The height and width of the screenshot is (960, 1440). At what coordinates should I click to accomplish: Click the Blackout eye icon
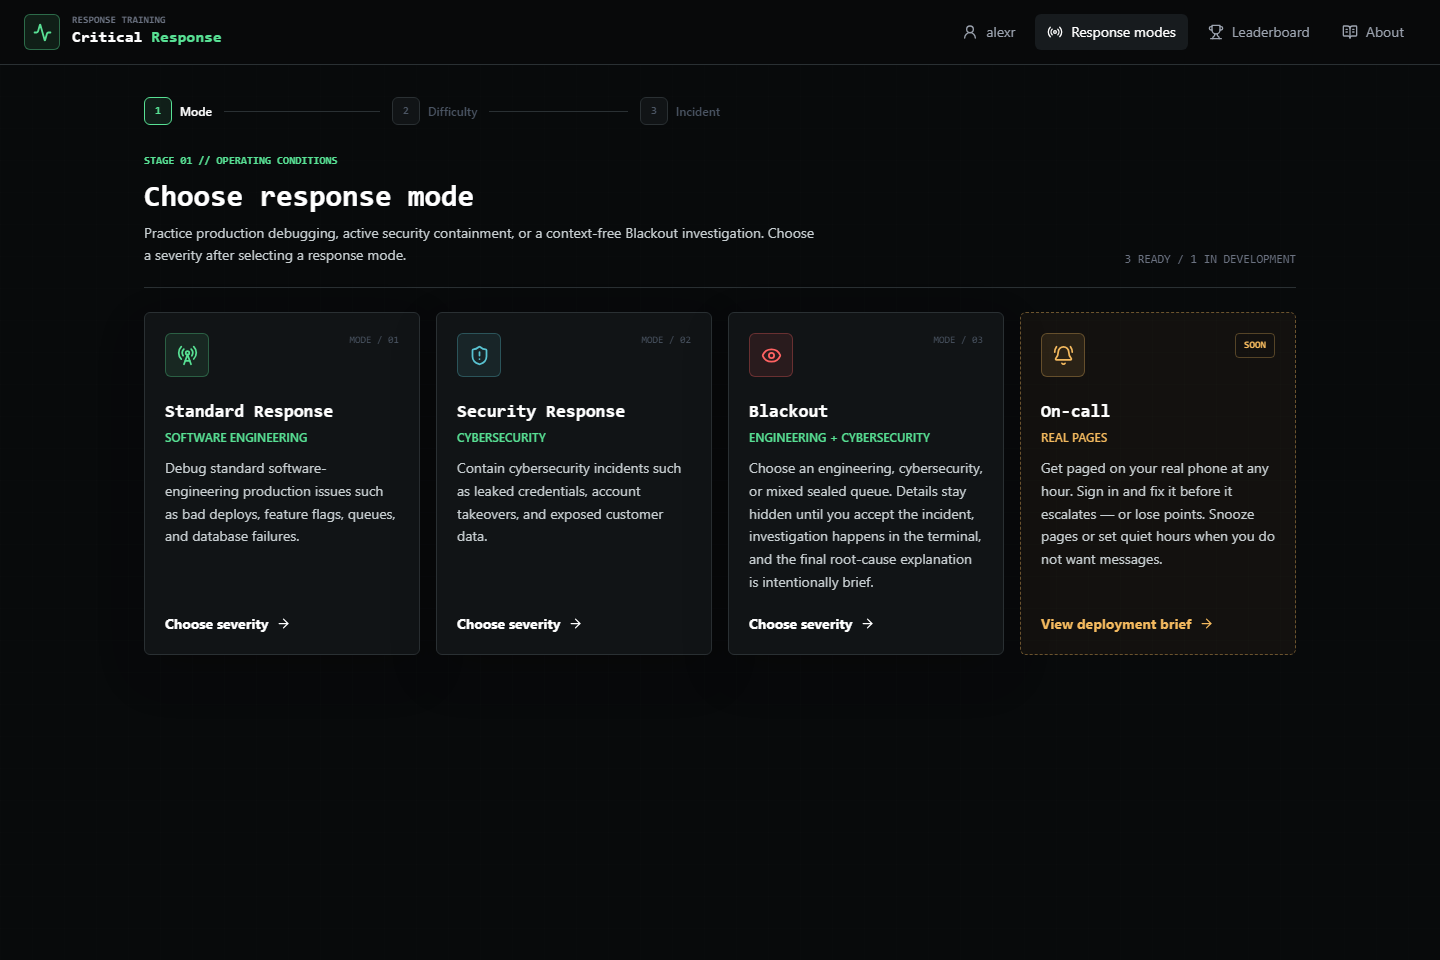tap(771, 355)
